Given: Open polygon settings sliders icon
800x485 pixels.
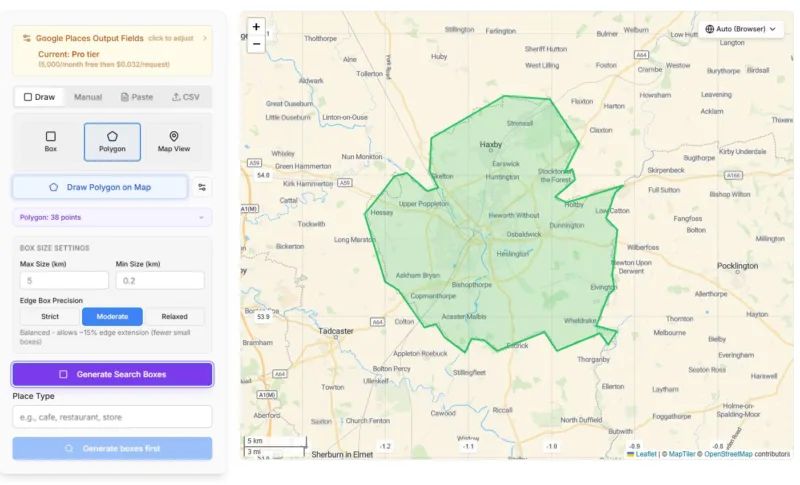Looking at the screenshot, I should point(202,187).
